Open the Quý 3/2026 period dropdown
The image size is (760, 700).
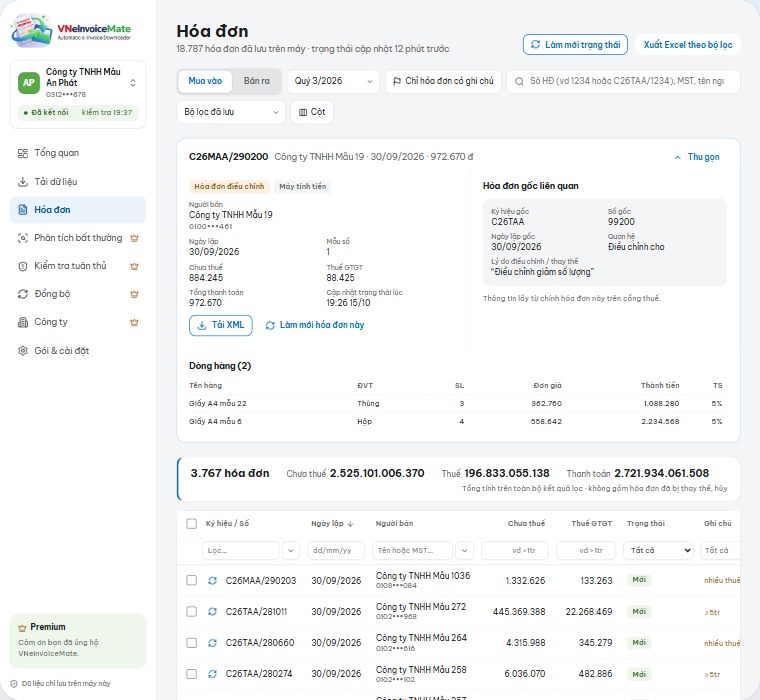pos(333,81)
